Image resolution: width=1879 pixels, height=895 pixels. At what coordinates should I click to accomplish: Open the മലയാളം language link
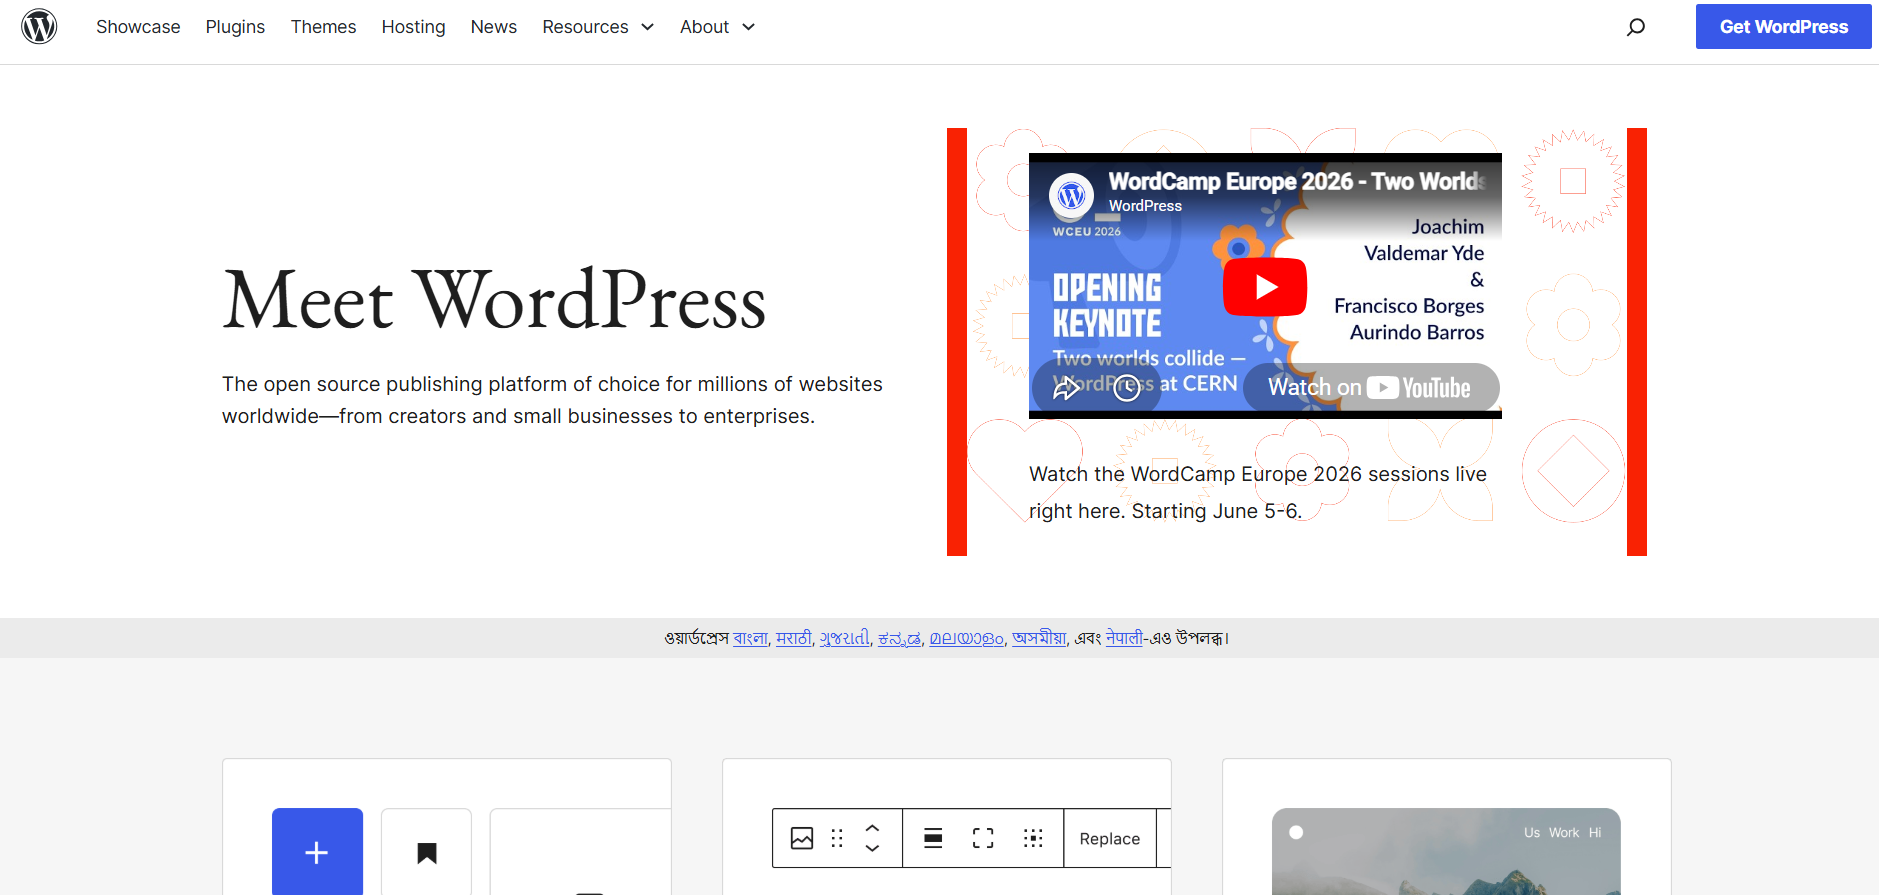(x=966, y=638)
